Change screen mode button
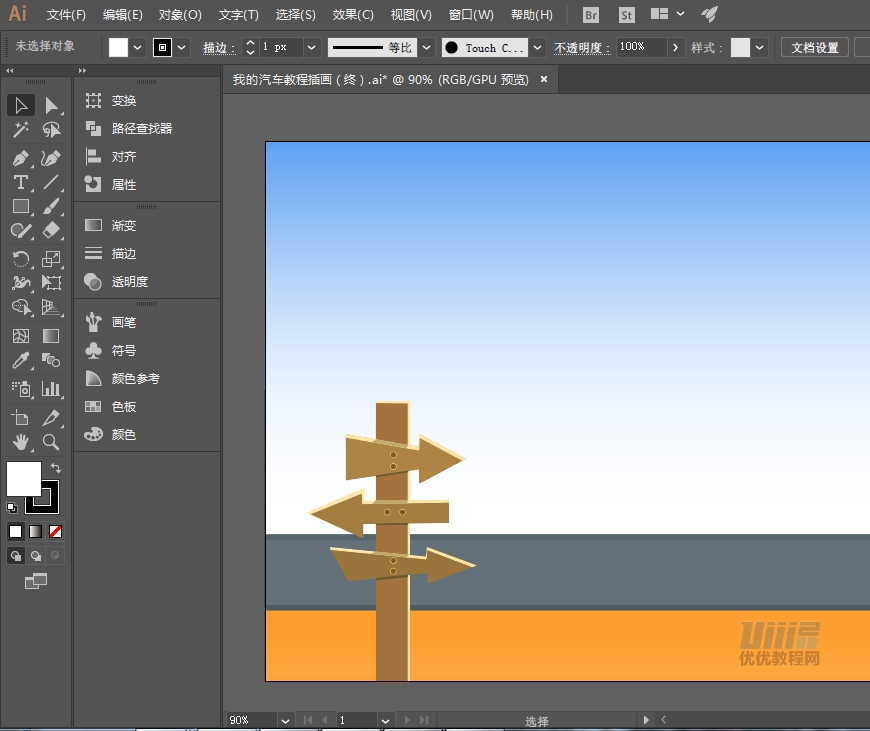 [x=36, y=581]
